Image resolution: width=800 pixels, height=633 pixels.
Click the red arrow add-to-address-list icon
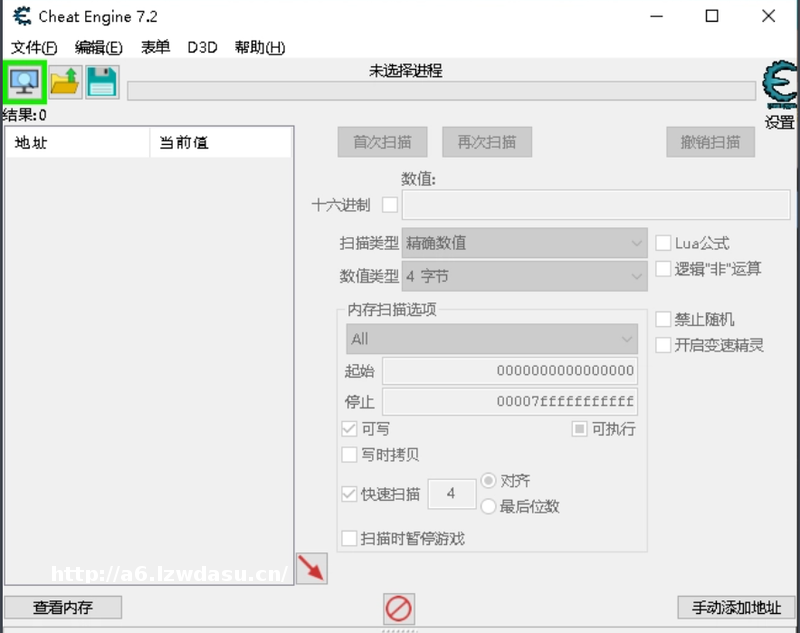tap(312, 569)
